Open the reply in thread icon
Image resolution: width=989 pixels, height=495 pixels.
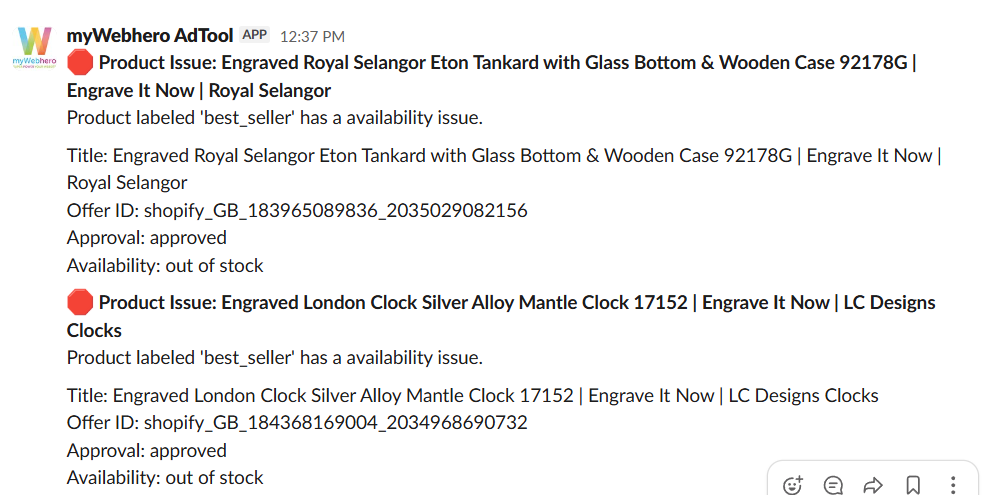click(x=833, y=485)
